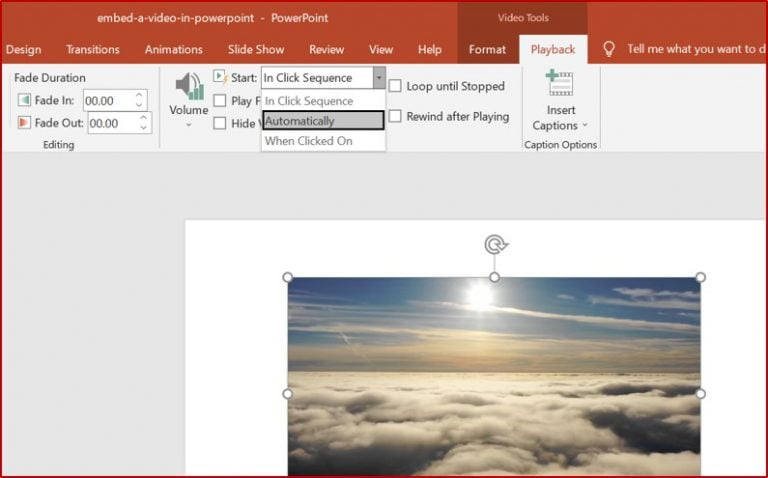
Task: Click the Start playback icon
Action: 220,78
